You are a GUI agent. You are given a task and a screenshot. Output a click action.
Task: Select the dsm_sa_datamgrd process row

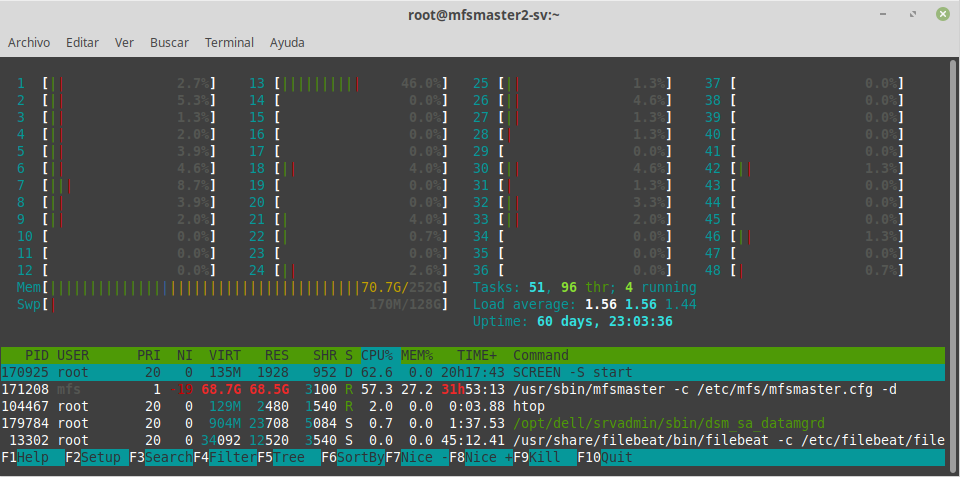click(473, 423)
